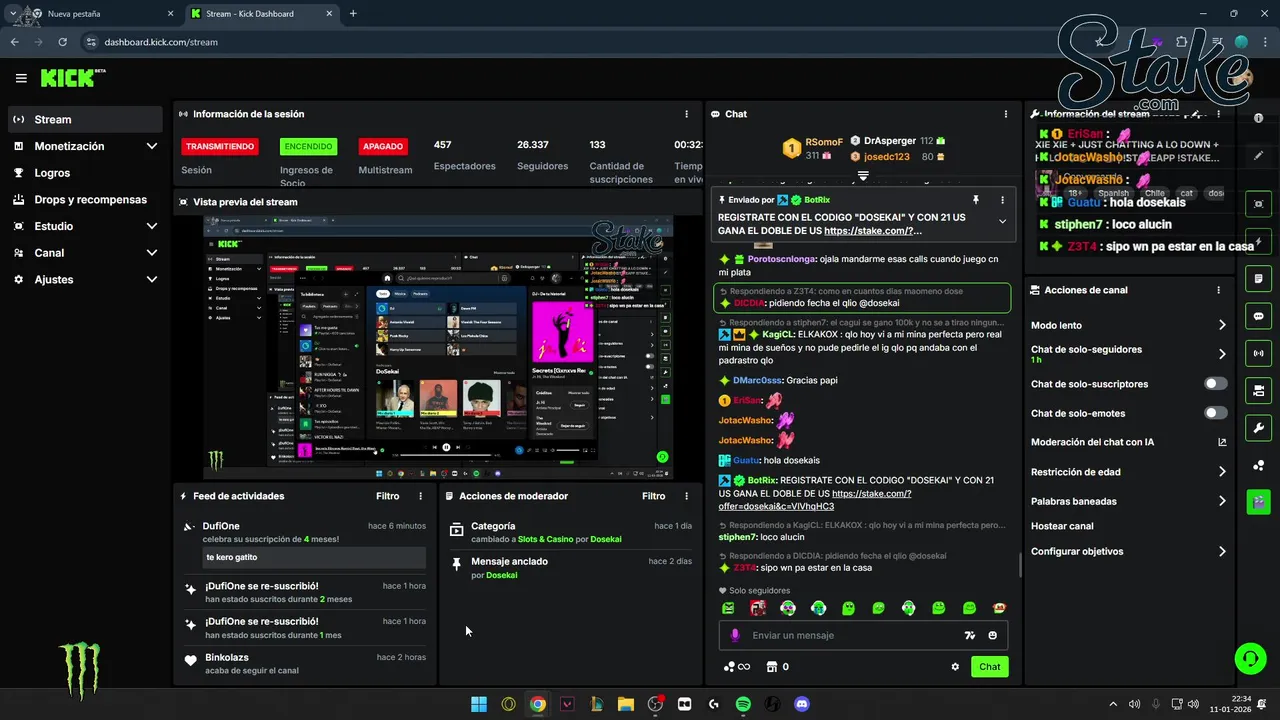Select the 'te kero gatito' message
Viewport: 1280px width, 720px height.
(314, 557)
